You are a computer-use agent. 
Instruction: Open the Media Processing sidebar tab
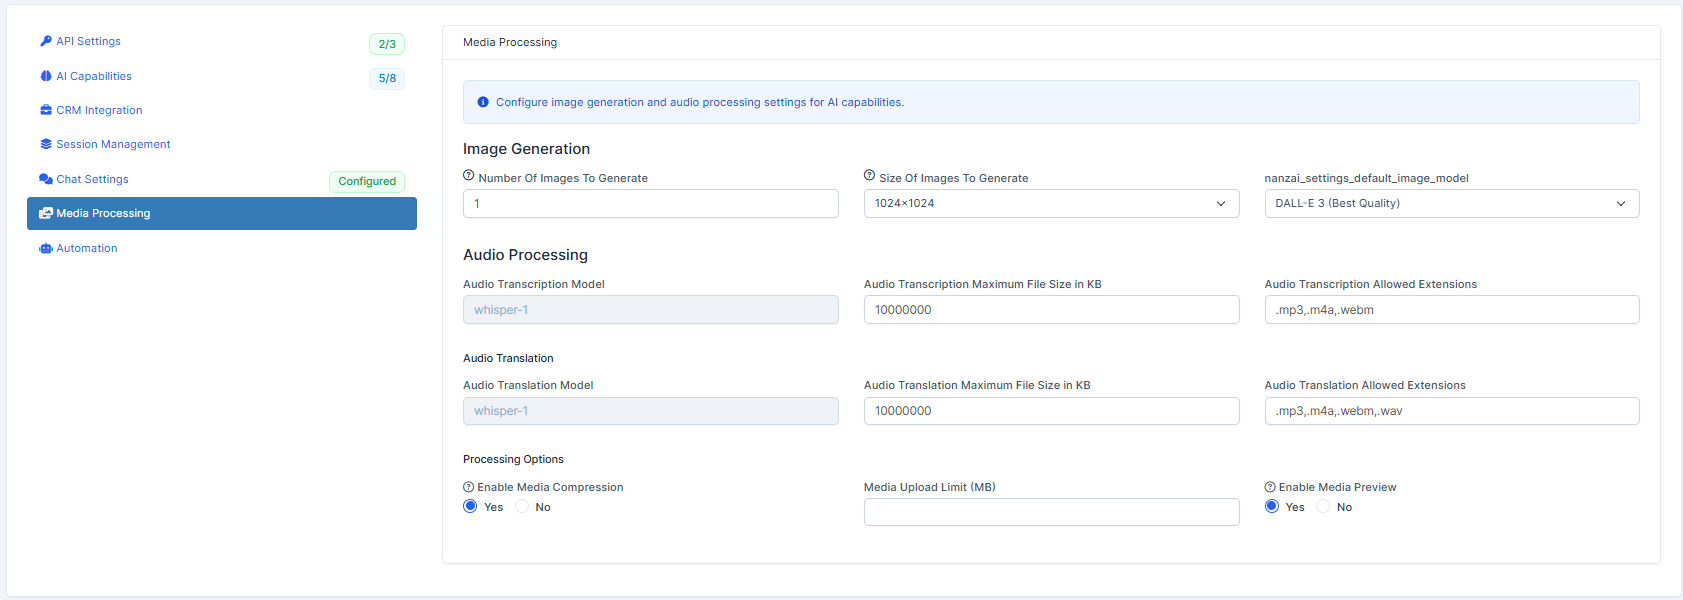click(x=221, y=214)
